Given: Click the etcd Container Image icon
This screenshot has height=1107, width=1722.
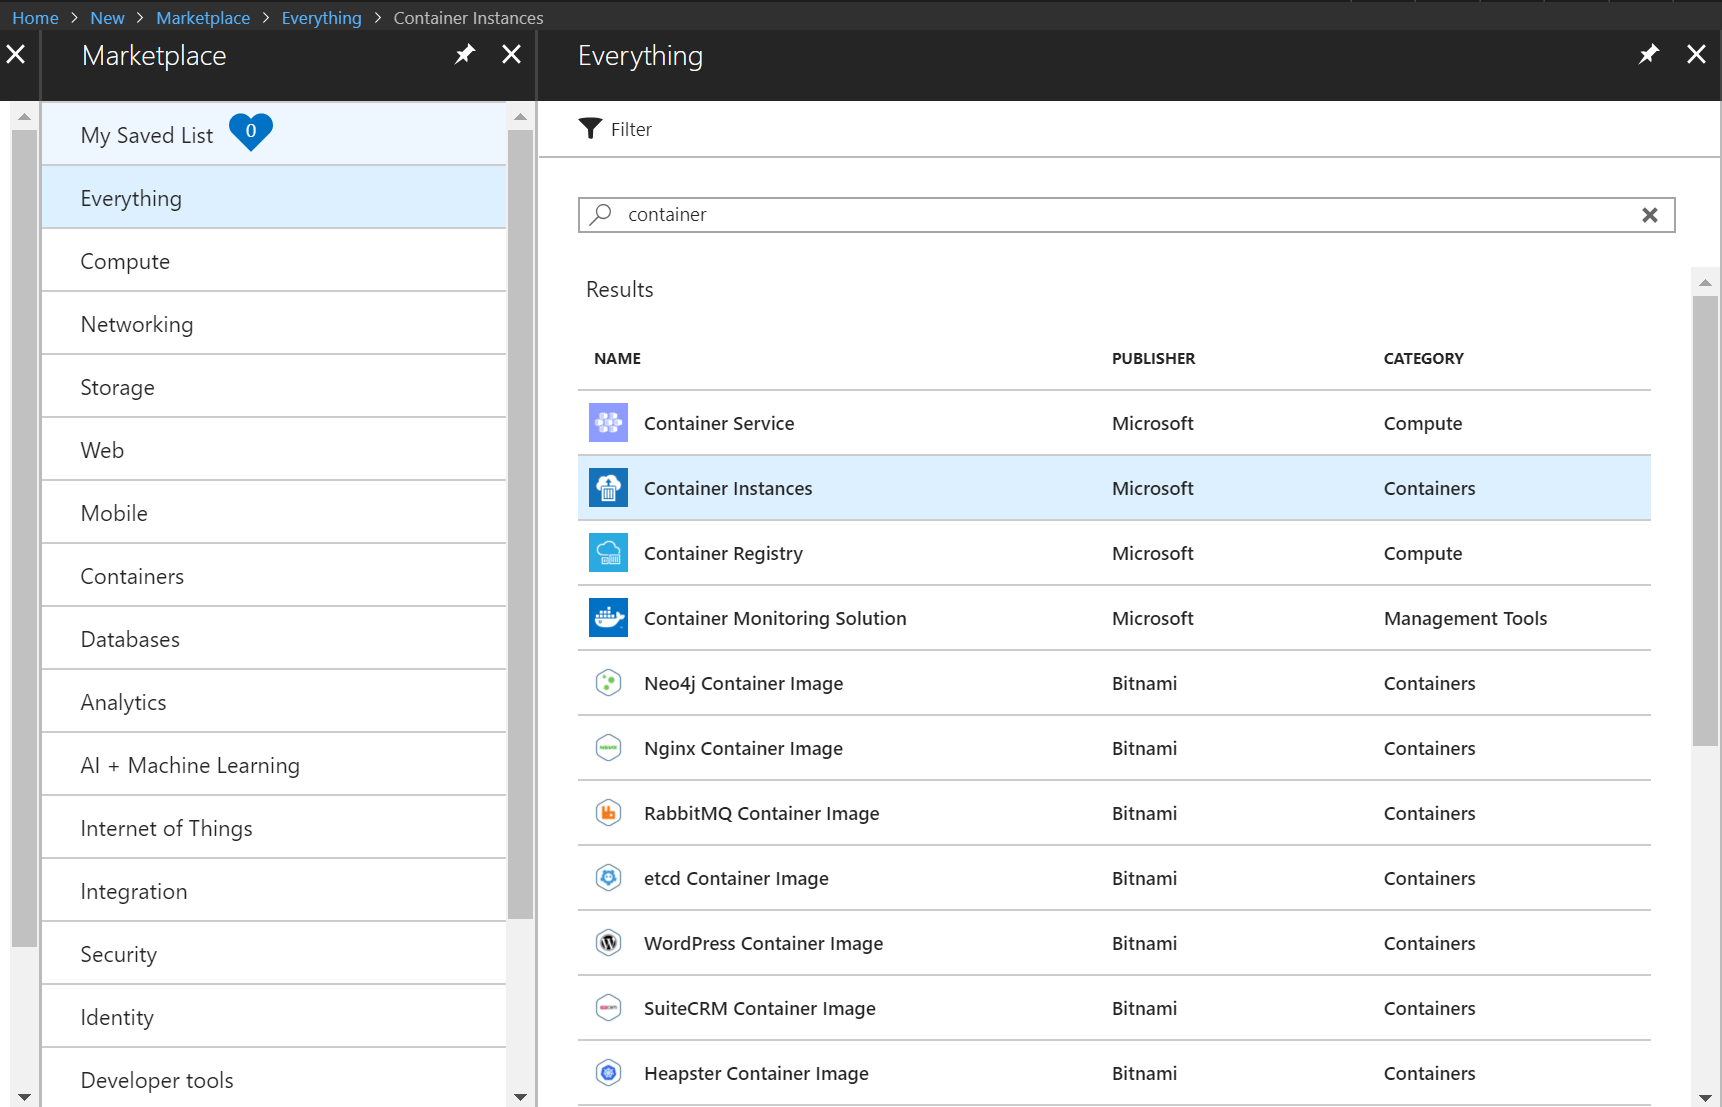Looking at the screenshot, I should click(608, 878).
